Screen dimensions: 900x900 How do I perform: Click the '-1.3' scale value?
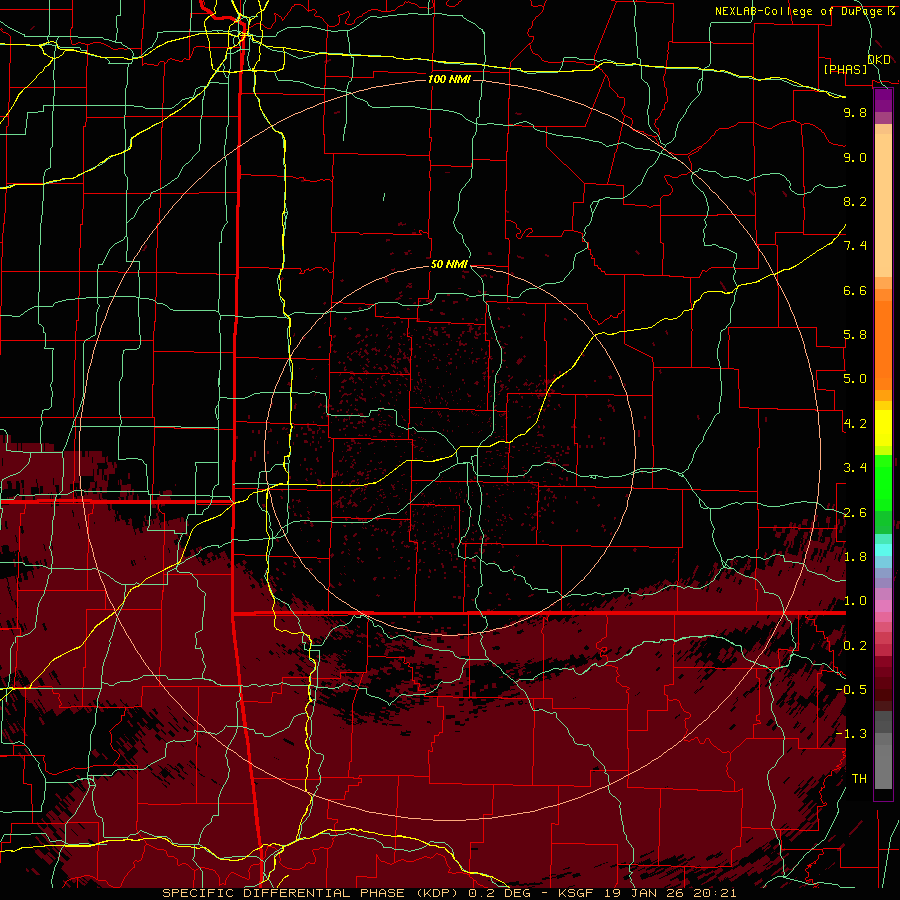point(851,734)
